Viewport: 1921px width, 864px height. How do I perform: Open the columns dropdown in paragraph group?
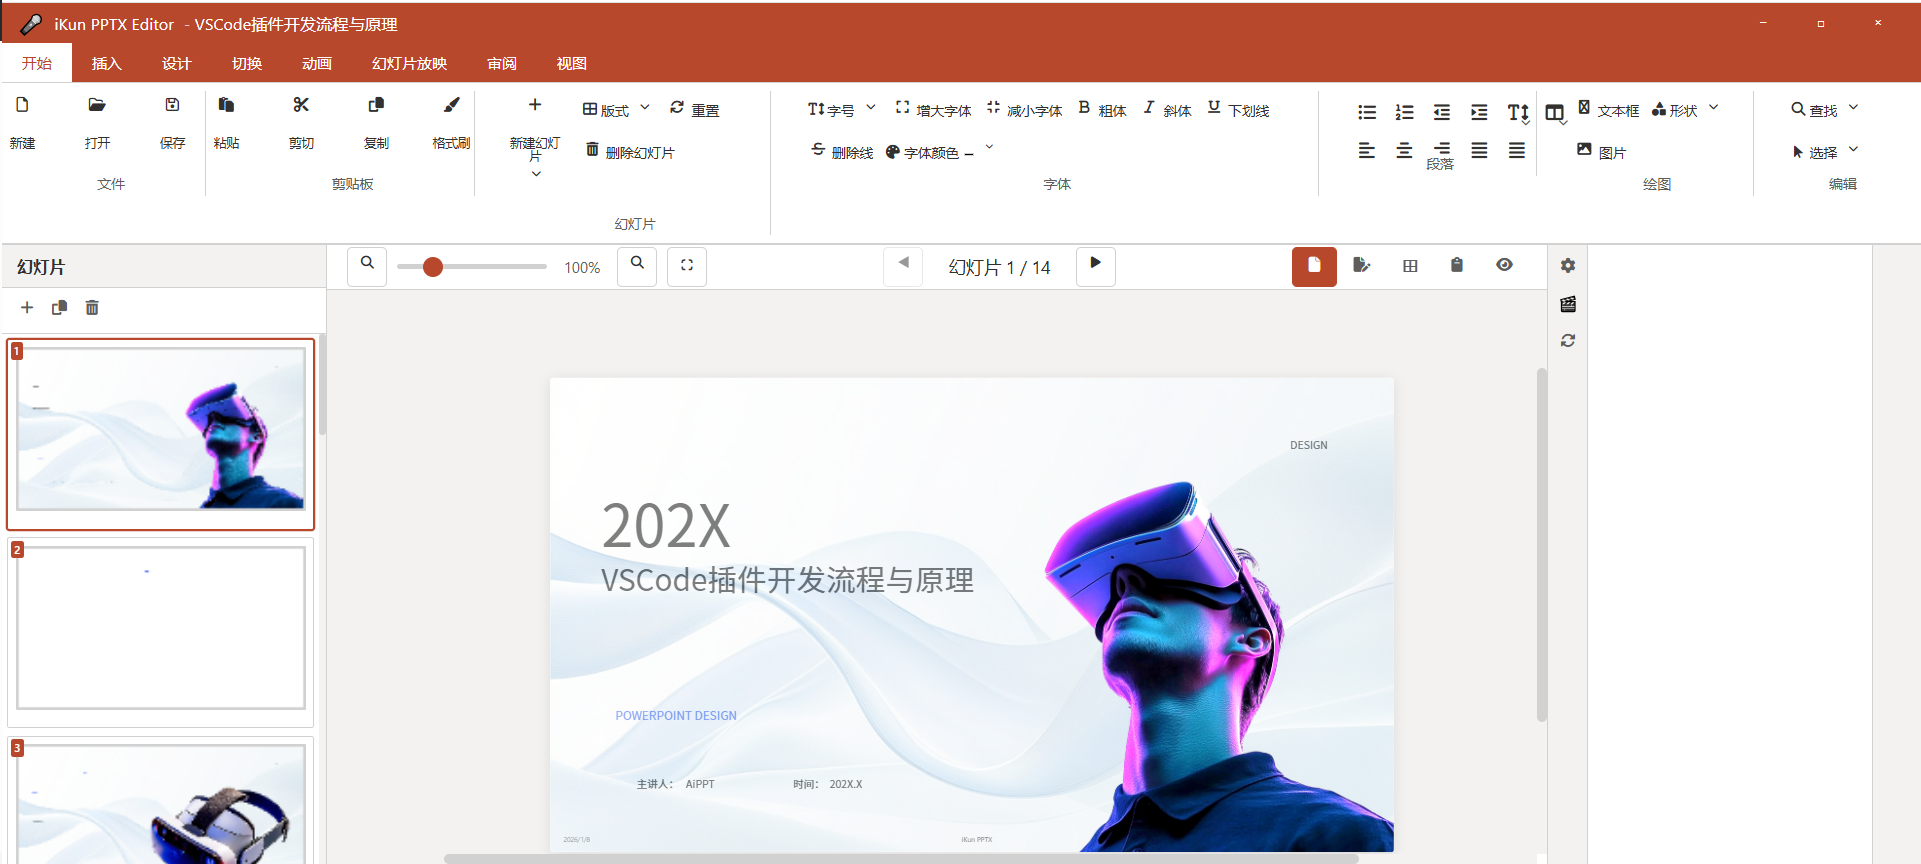pos(1556,114)
